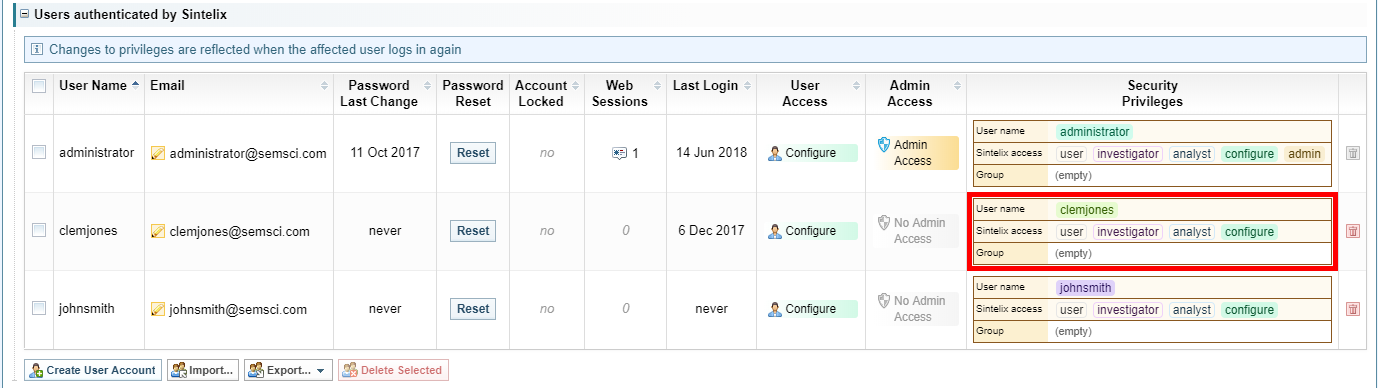Edit email icon for clemjones@semsci.com
The height and width of the screenshot is (388, 1378).
(157, 231)
